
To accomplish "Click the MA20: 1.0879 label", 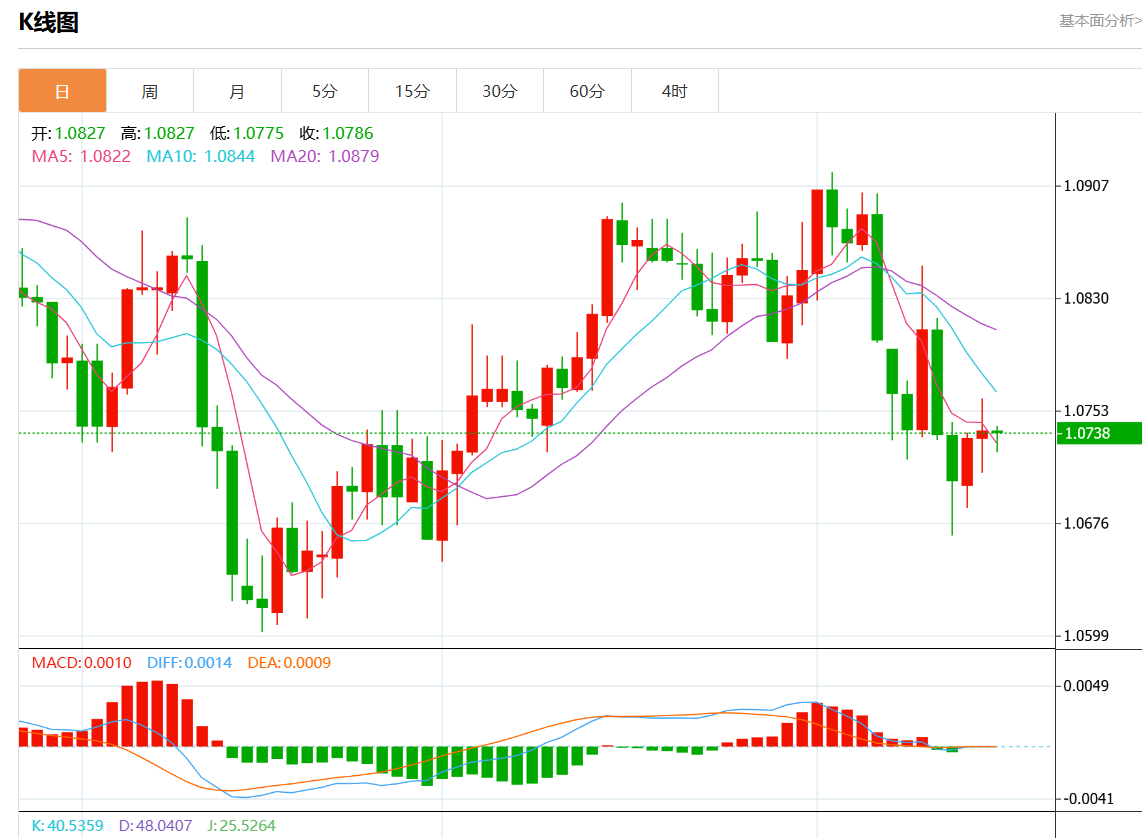I will 325,156.
